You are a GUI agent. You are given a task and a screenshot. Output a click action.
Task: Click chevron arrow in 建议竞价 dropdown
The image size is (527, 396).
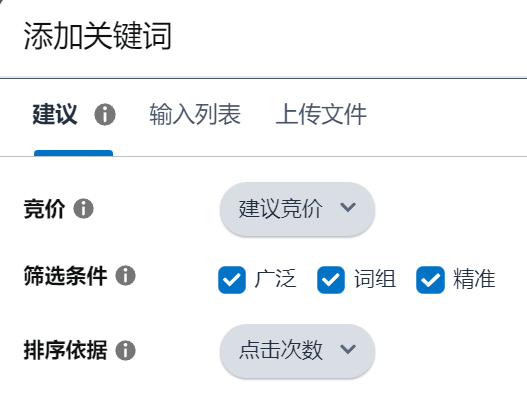348,207
